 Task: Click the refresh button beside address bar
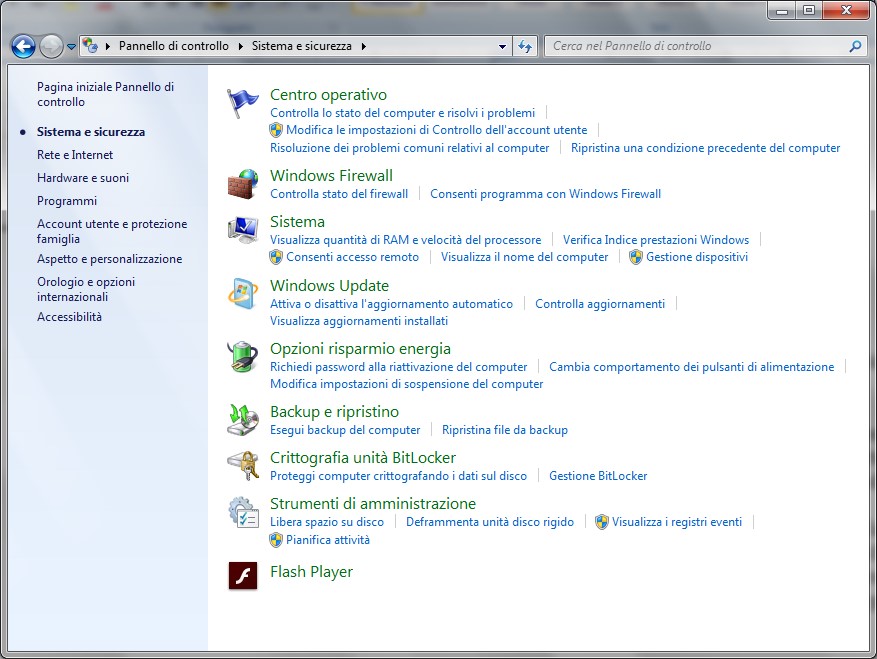(x=525, y=46)
